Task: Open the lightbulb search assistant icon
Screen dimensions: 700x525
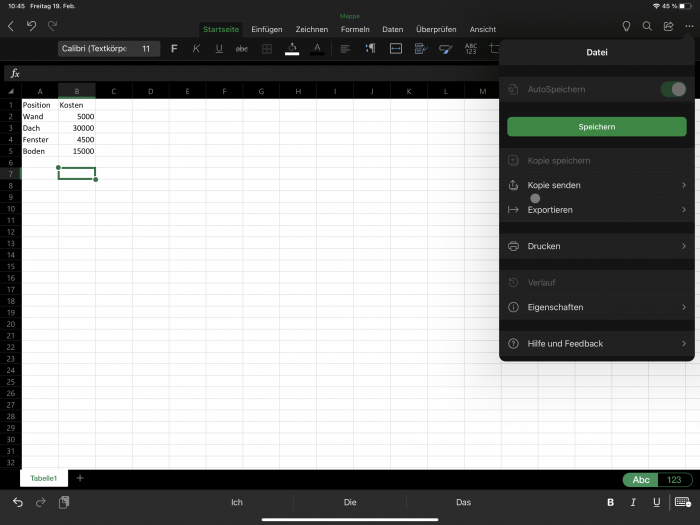Action: pos(626,26)
